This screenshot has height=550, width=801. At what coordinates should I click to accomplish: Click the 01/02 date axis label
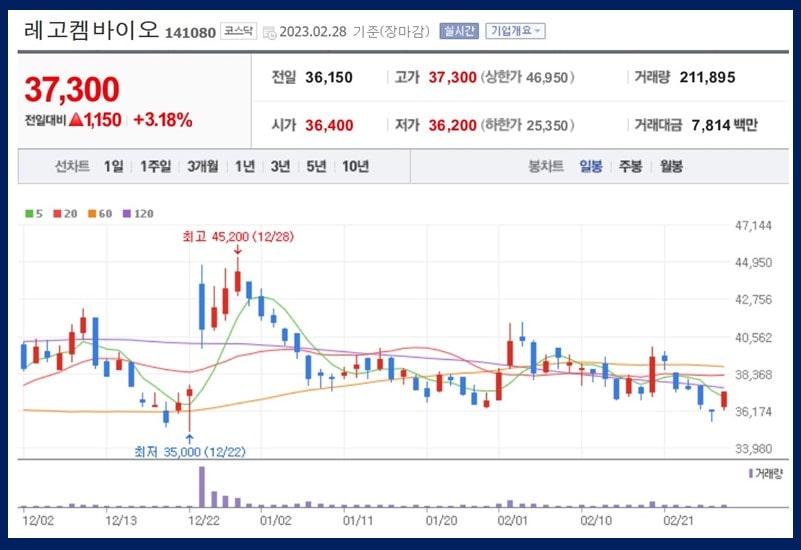[275, 520]
